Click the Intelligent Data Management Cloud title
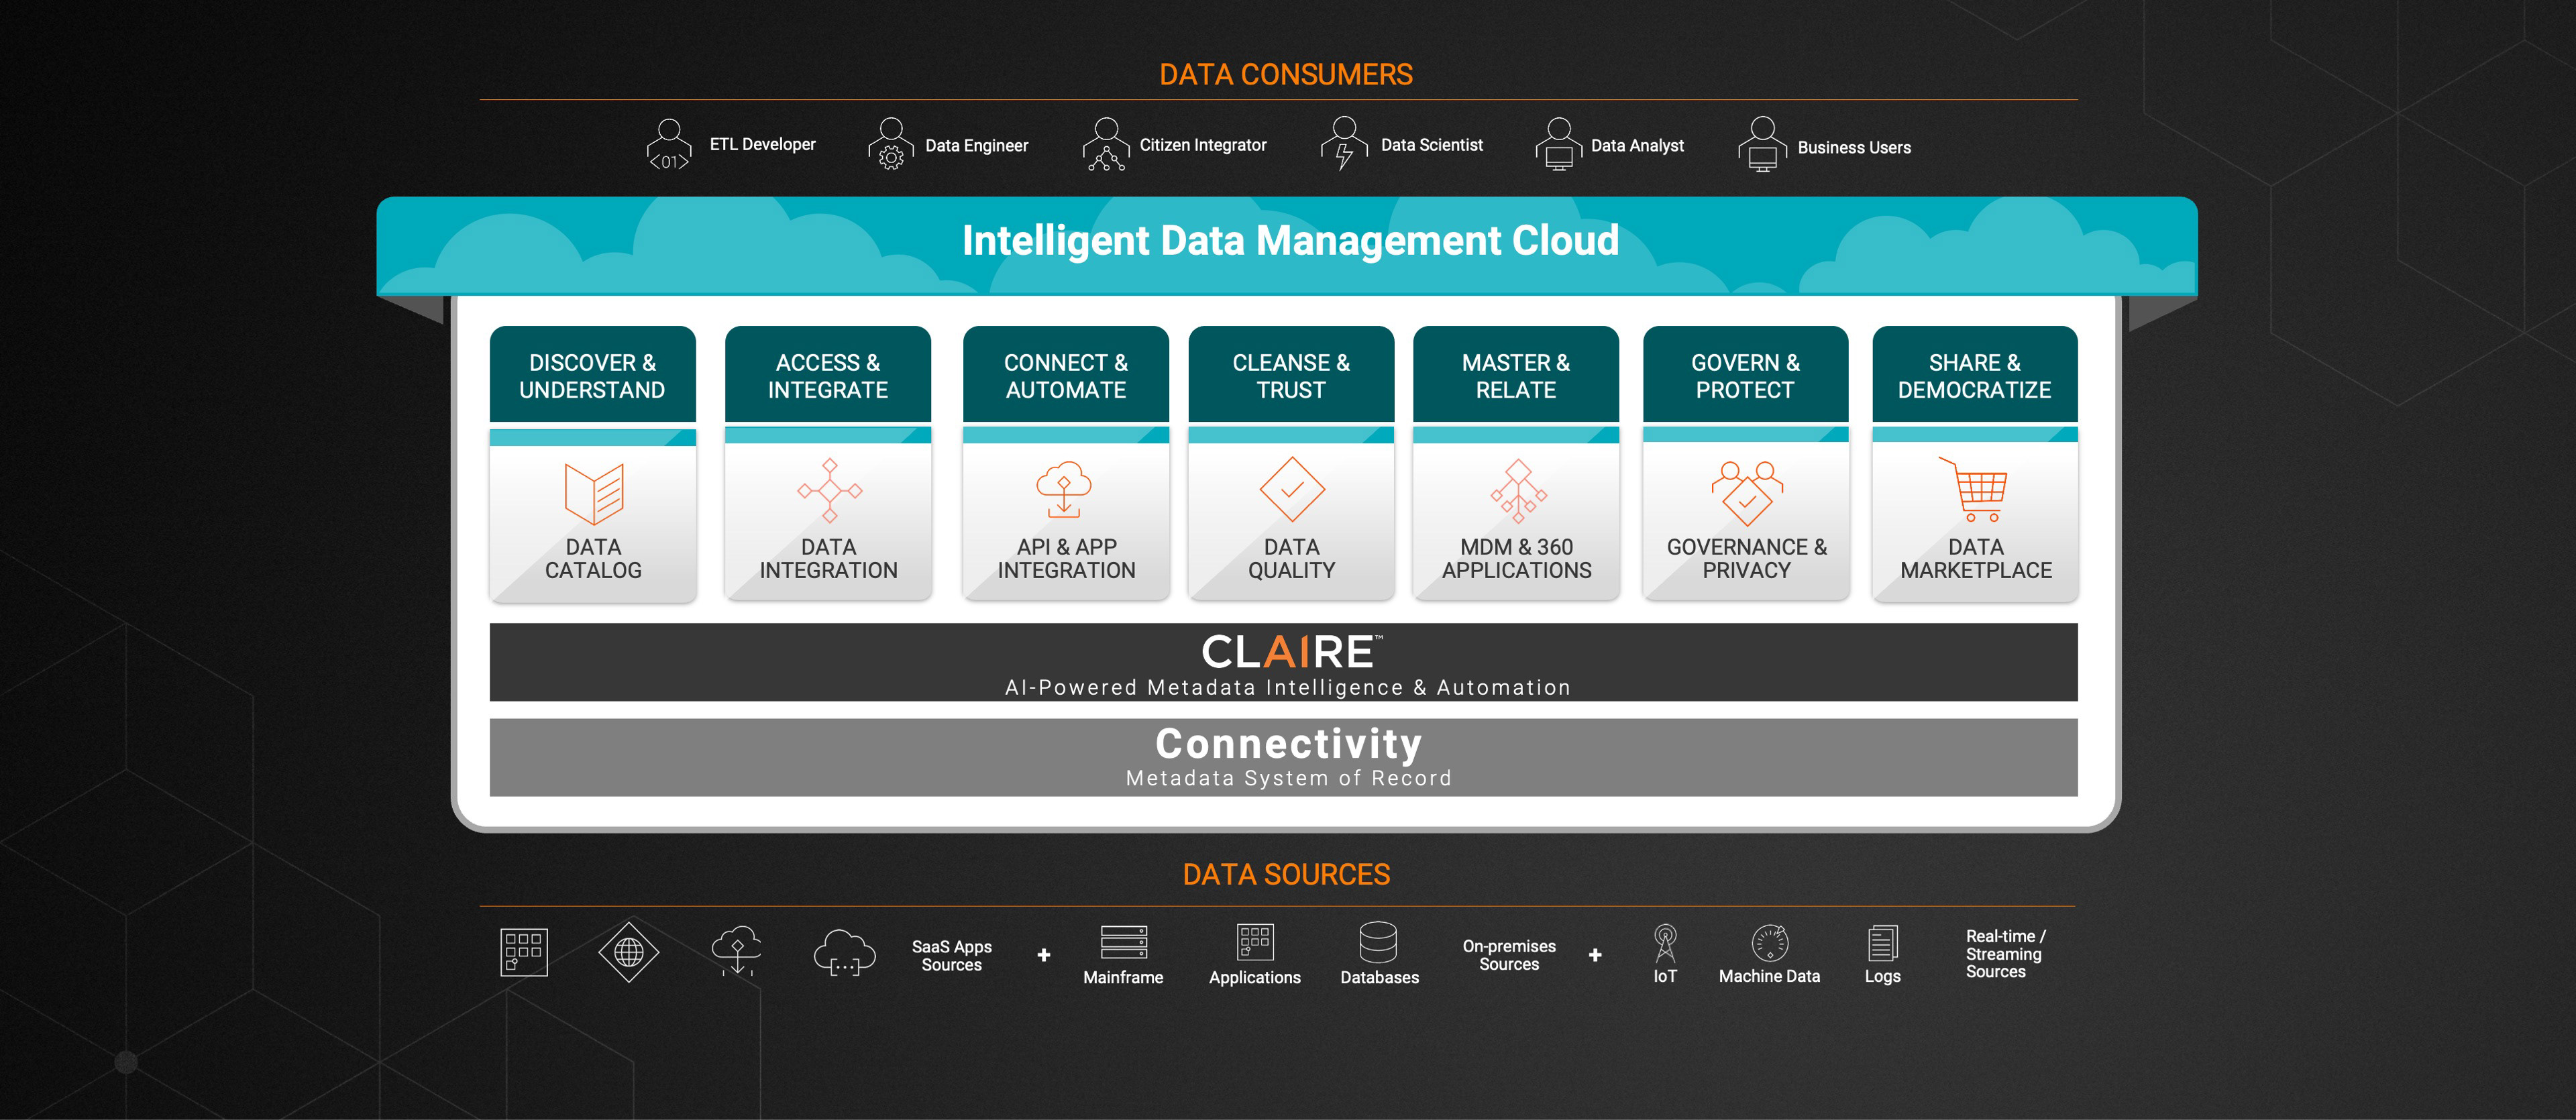 1290,241
